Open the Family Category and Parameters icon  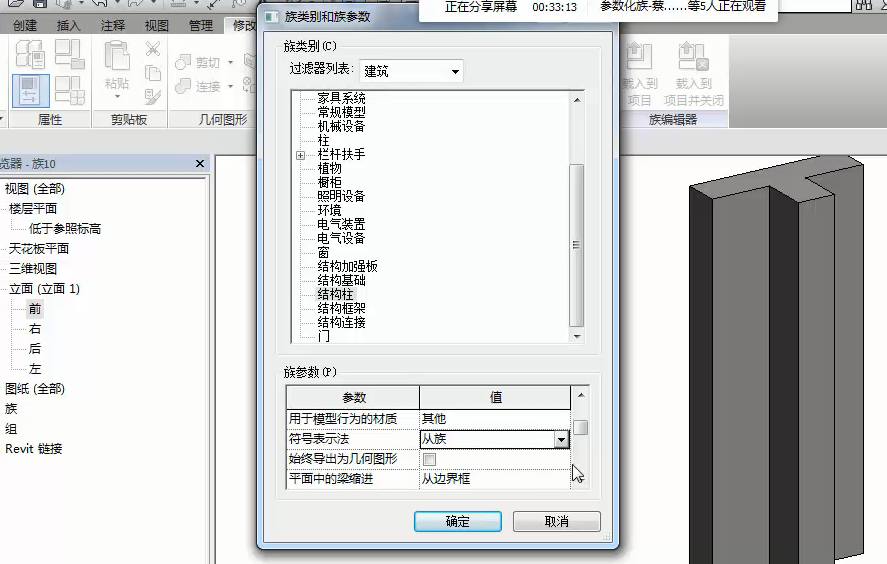pos(70,54)
